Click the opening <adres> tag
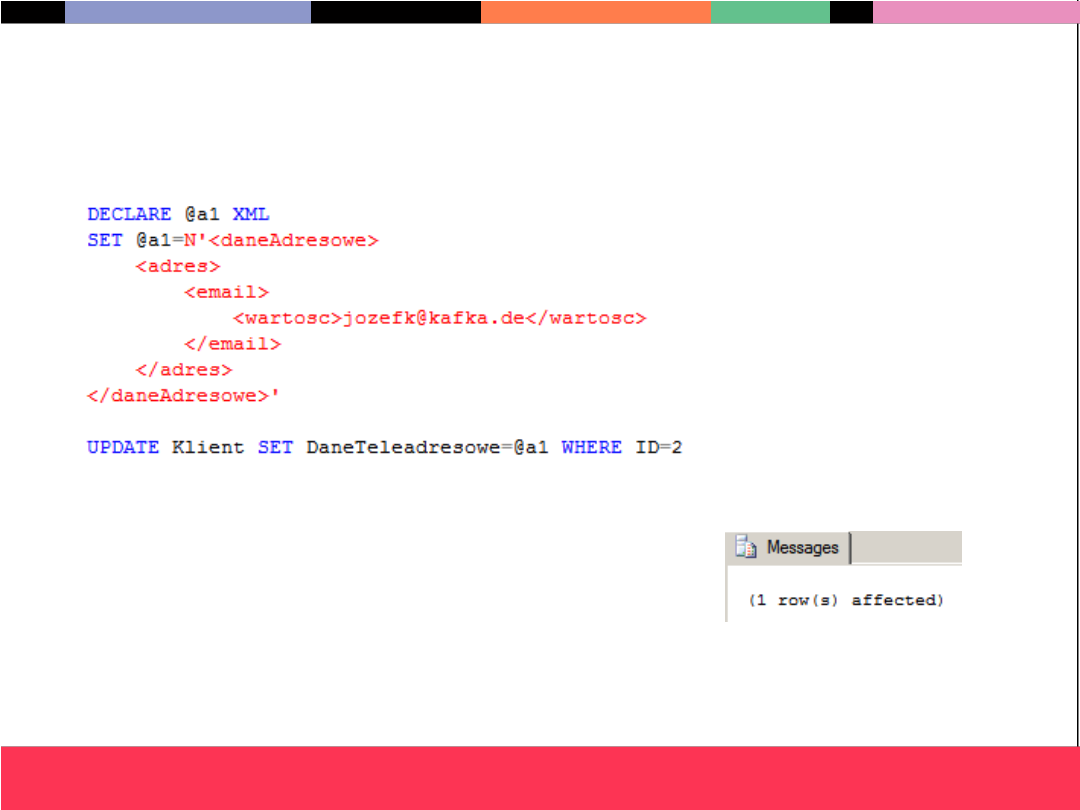1080x810 pixels. pyautogui.click(x=177, y=267)
